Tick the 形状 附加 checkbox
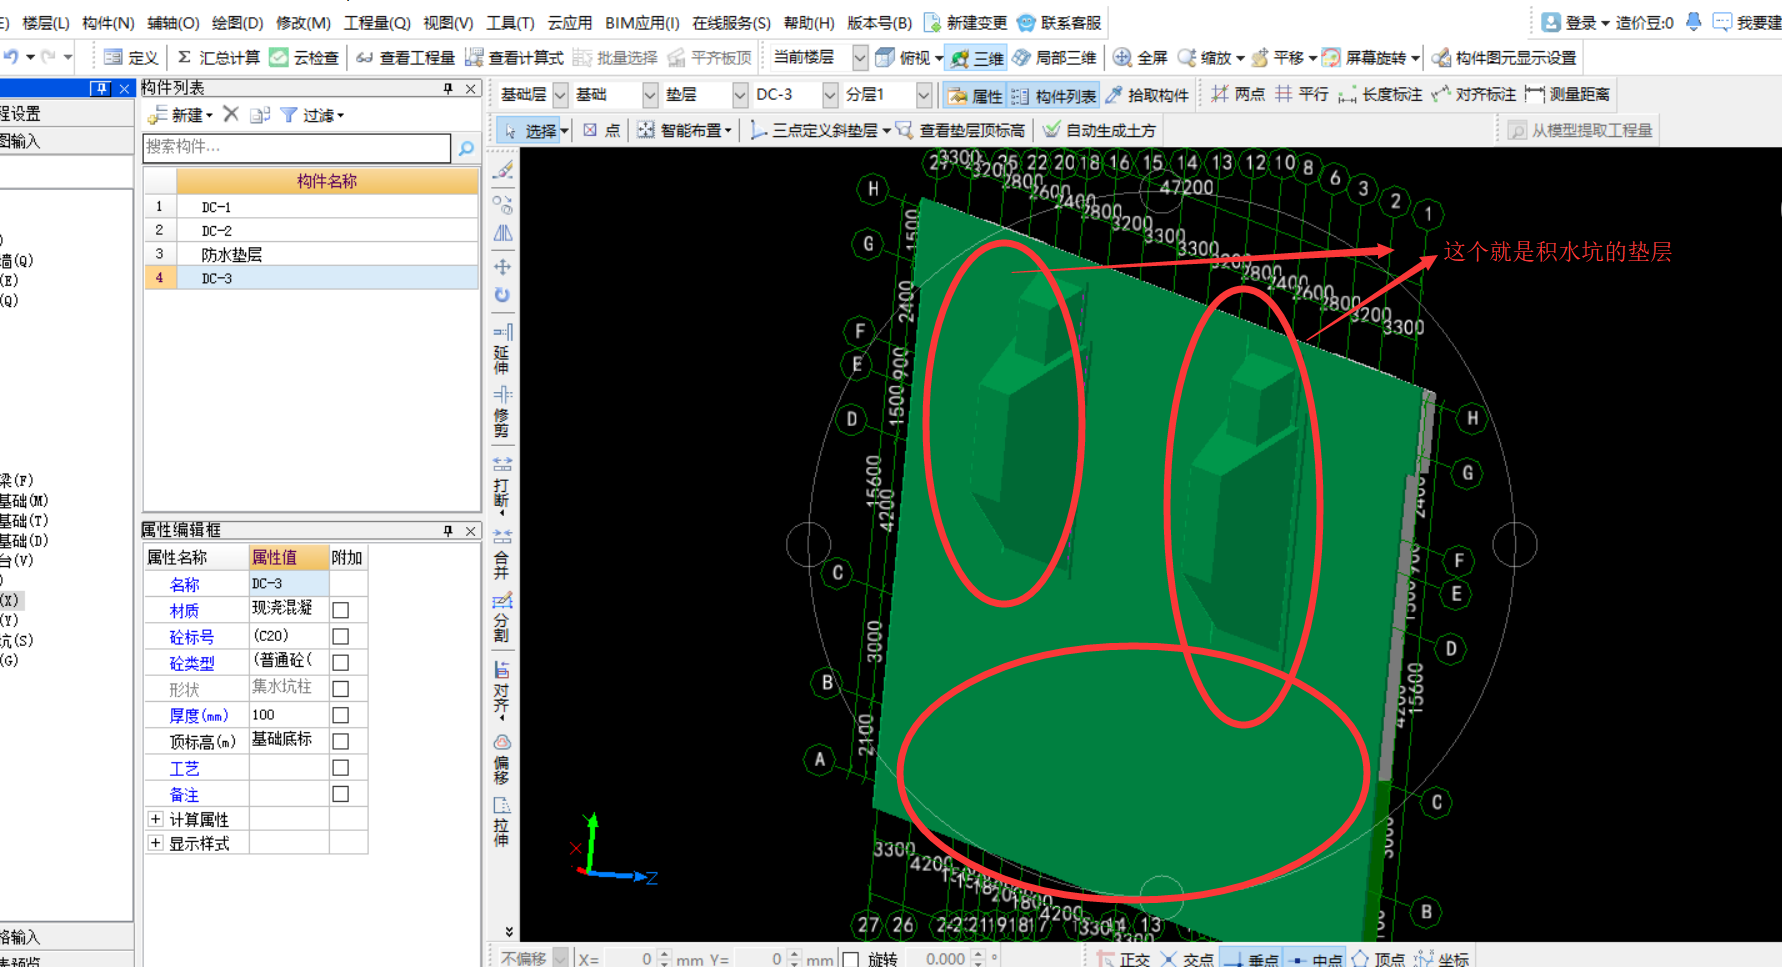The image size is (1782, 967). 341,689
